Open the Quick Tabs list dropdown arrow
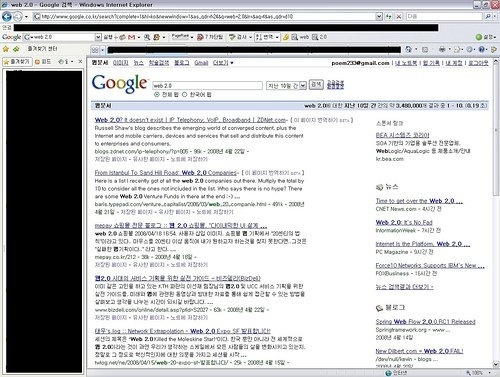Viewport: 500px width, 377px height. tap(102, 50)
